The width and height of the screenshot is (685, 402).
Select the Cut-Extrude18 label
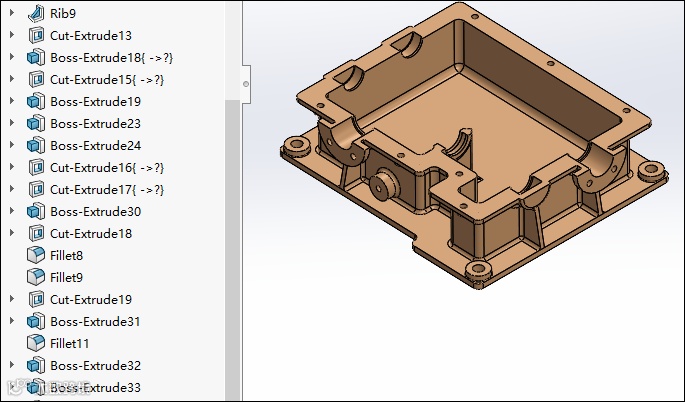pos(91,233)
